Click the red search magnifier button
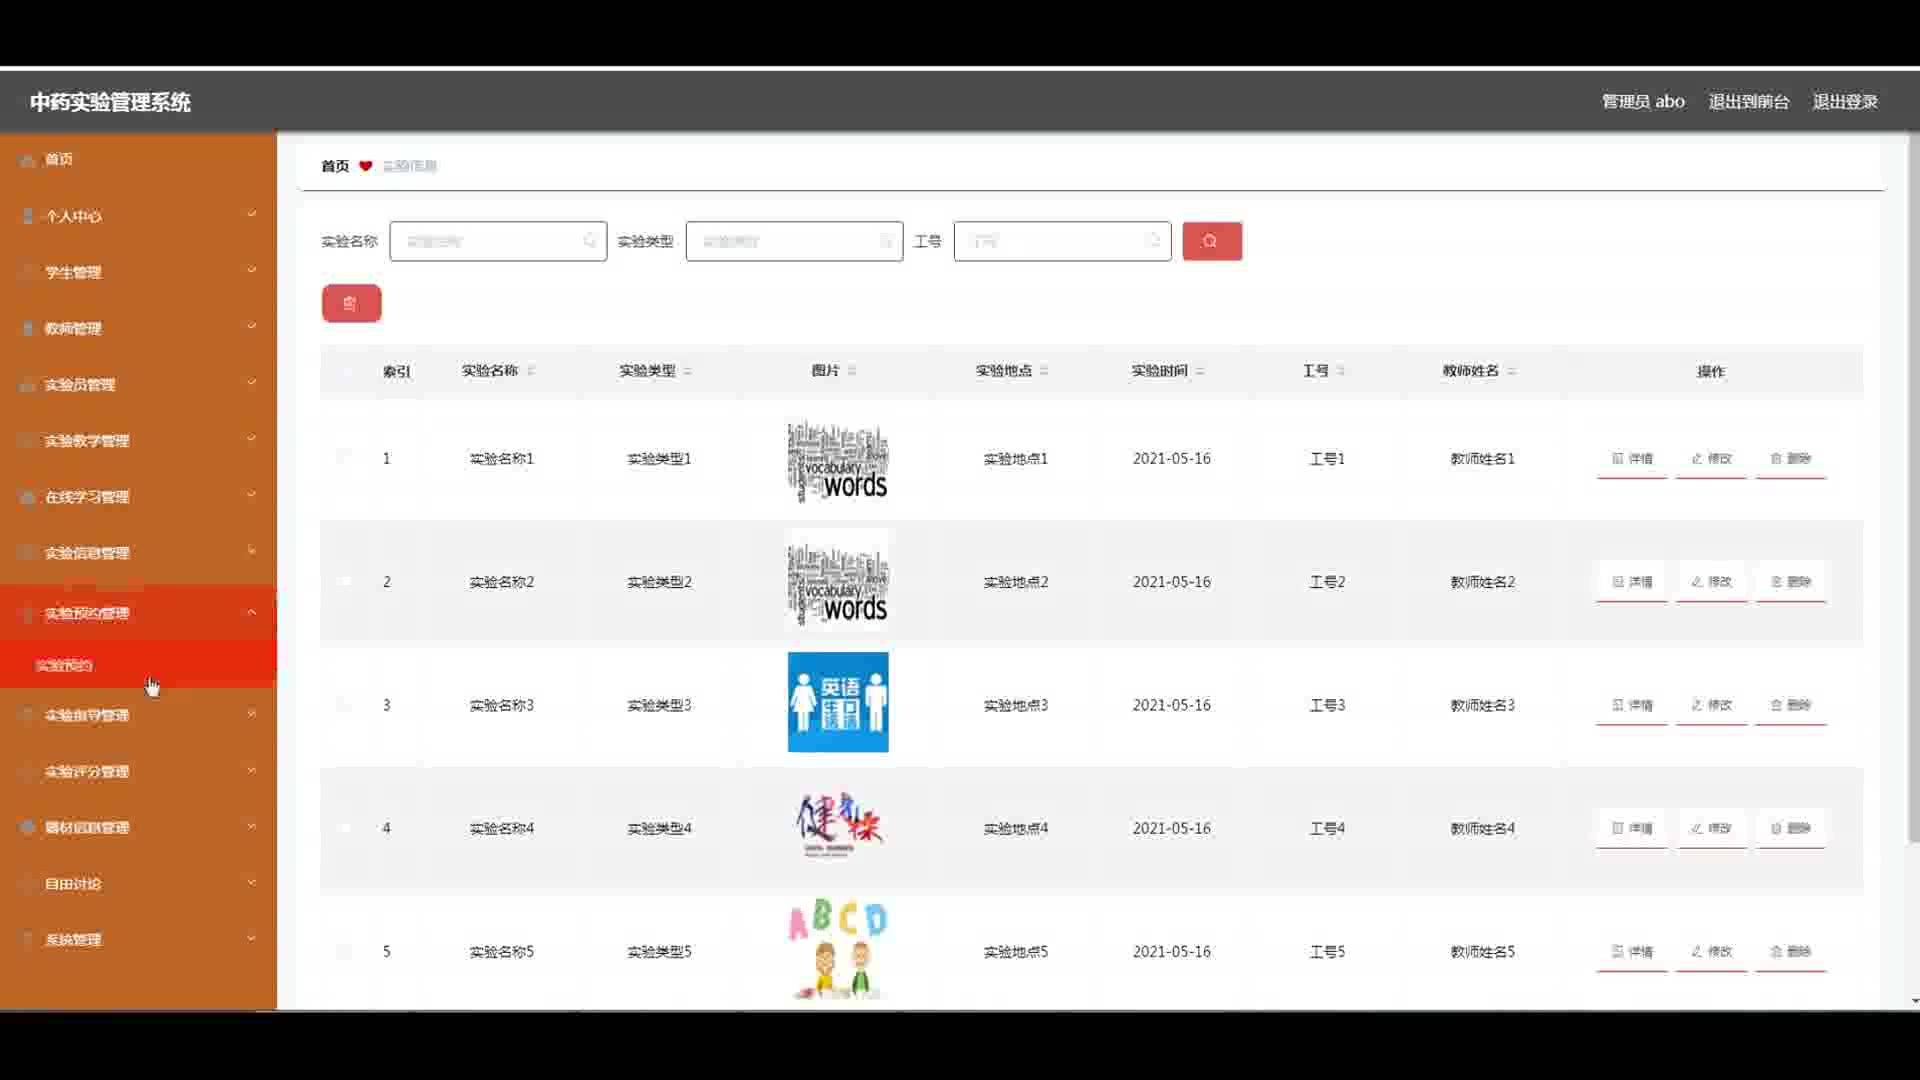This screenshot has height=1080, width=1920. [1212, 241]
